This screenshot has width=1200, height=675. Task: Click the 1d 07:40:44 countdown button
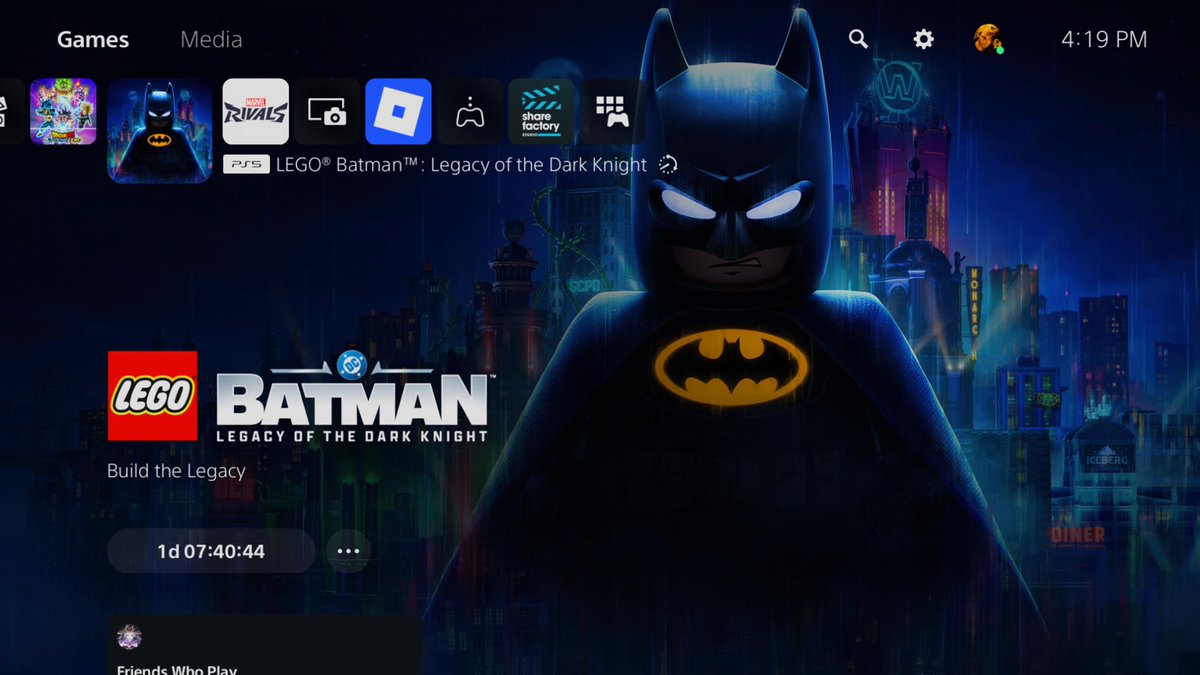pos(211,551)
